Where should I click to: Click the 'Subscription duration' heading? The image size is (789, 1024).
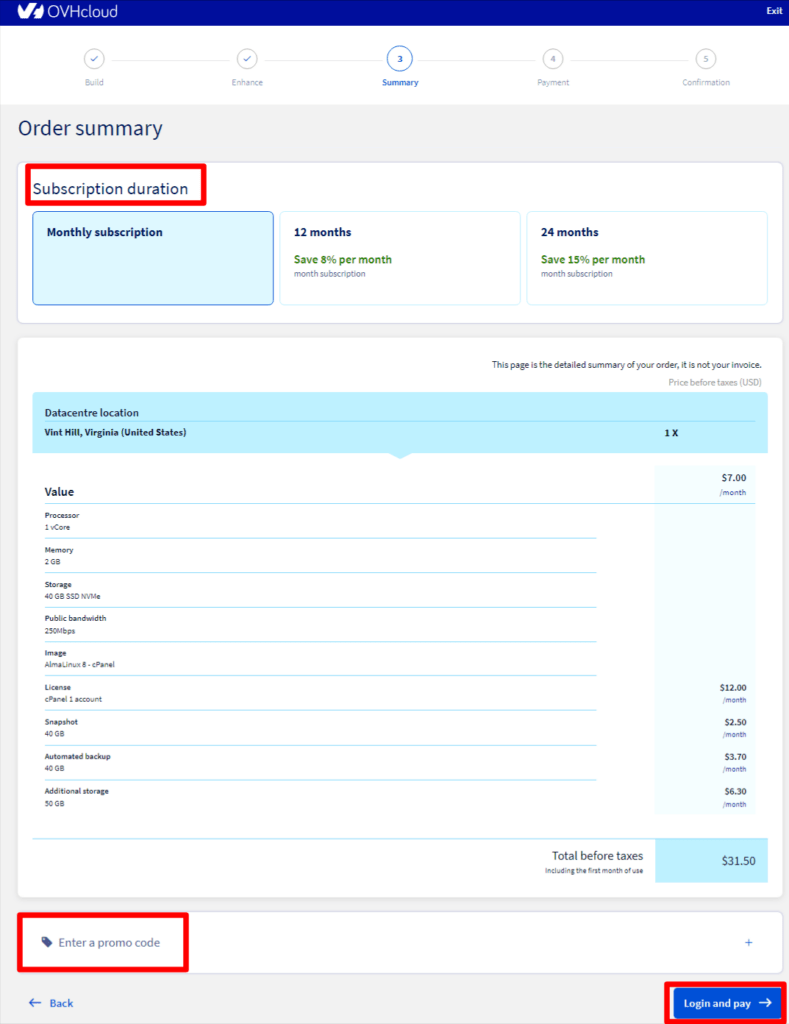[110, 189]
